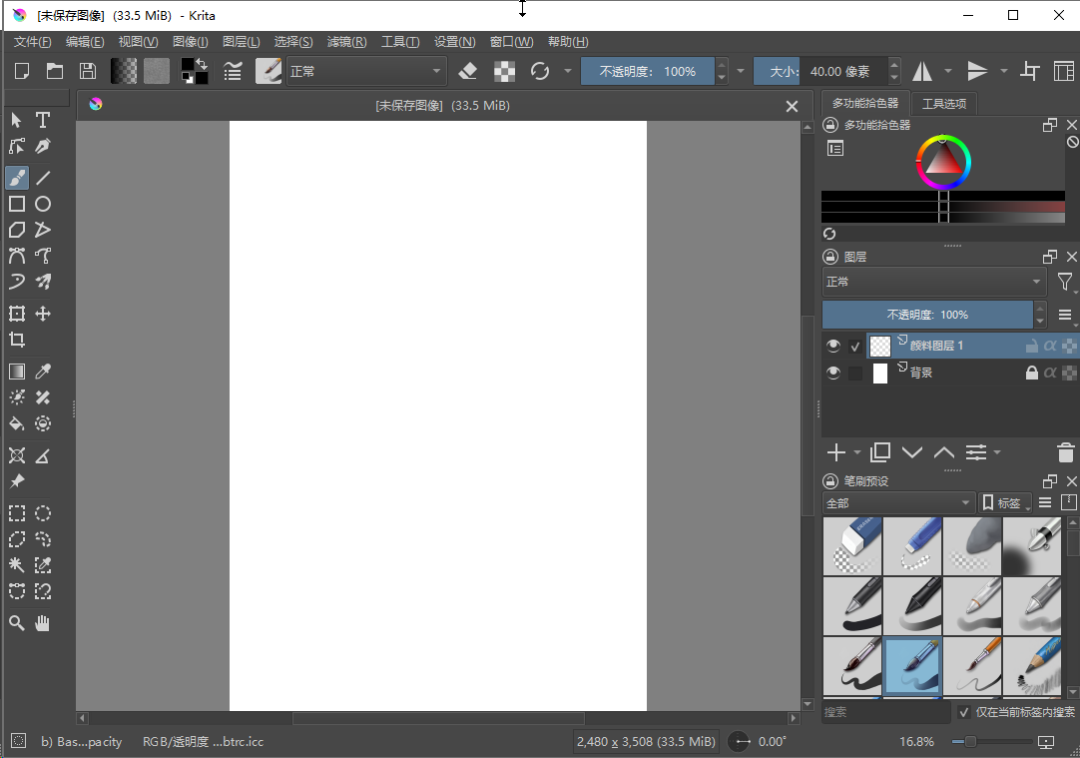
Task: Expand the layer blending mode dropdown
Action: click(934, 282)
